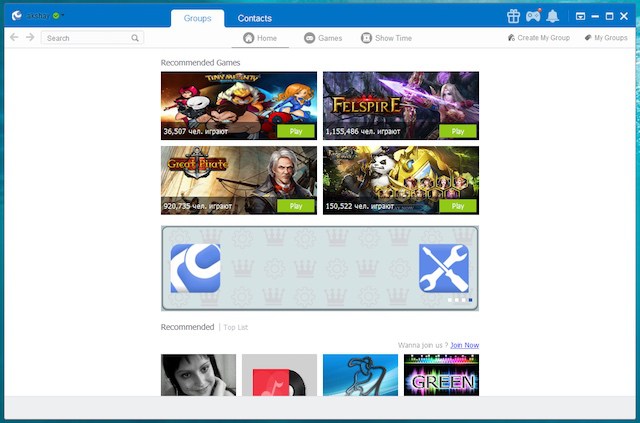Image resolution: width=640 pixels, height=423 pixels.
Task: Select the Show Time section tab
Action: 387,38
